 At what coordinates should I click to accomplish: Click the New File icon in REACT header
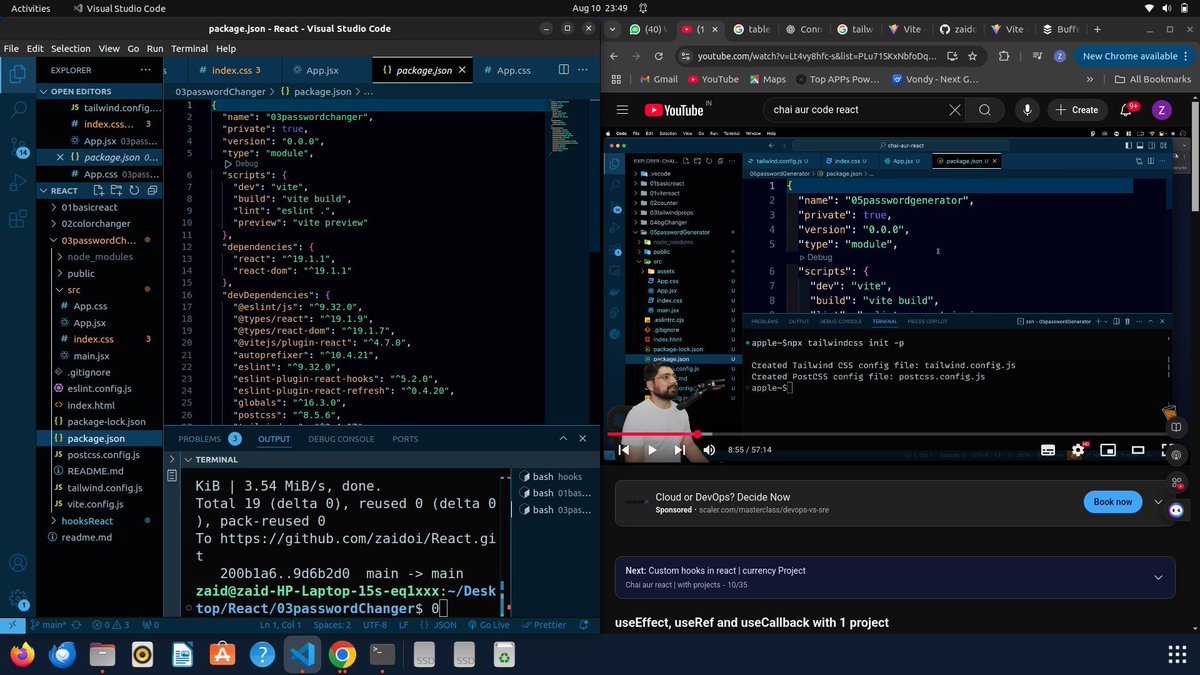pyautogui.click(x=98, y=190)
